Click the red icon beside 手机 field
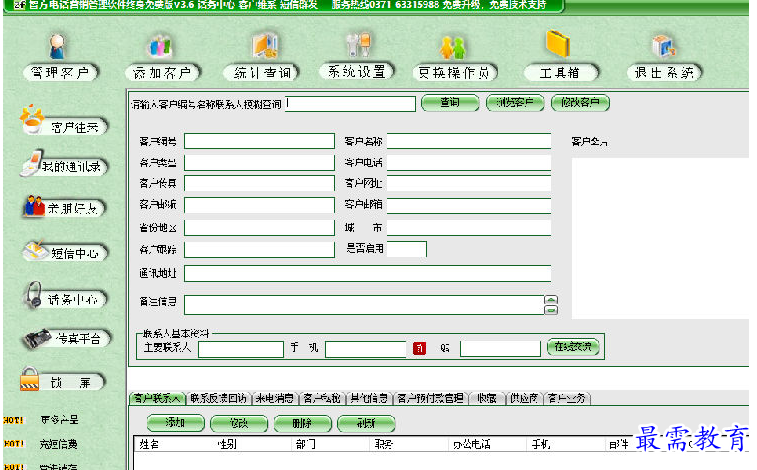Screen dimensions: 757x470 click(x=420, y=347)
